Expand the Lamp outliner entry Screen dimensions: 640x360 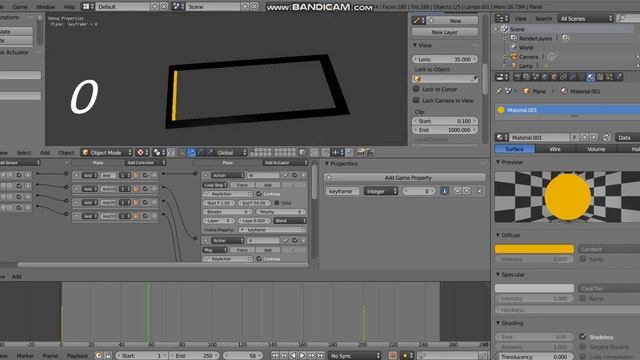pos(505,66)
